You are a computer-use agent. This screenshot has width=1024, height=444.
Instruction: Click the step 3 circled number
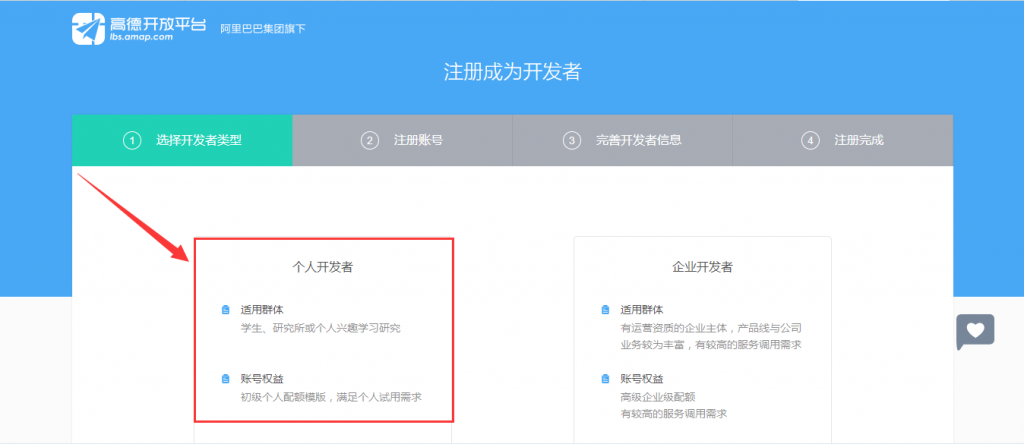(x=571, y=141)
